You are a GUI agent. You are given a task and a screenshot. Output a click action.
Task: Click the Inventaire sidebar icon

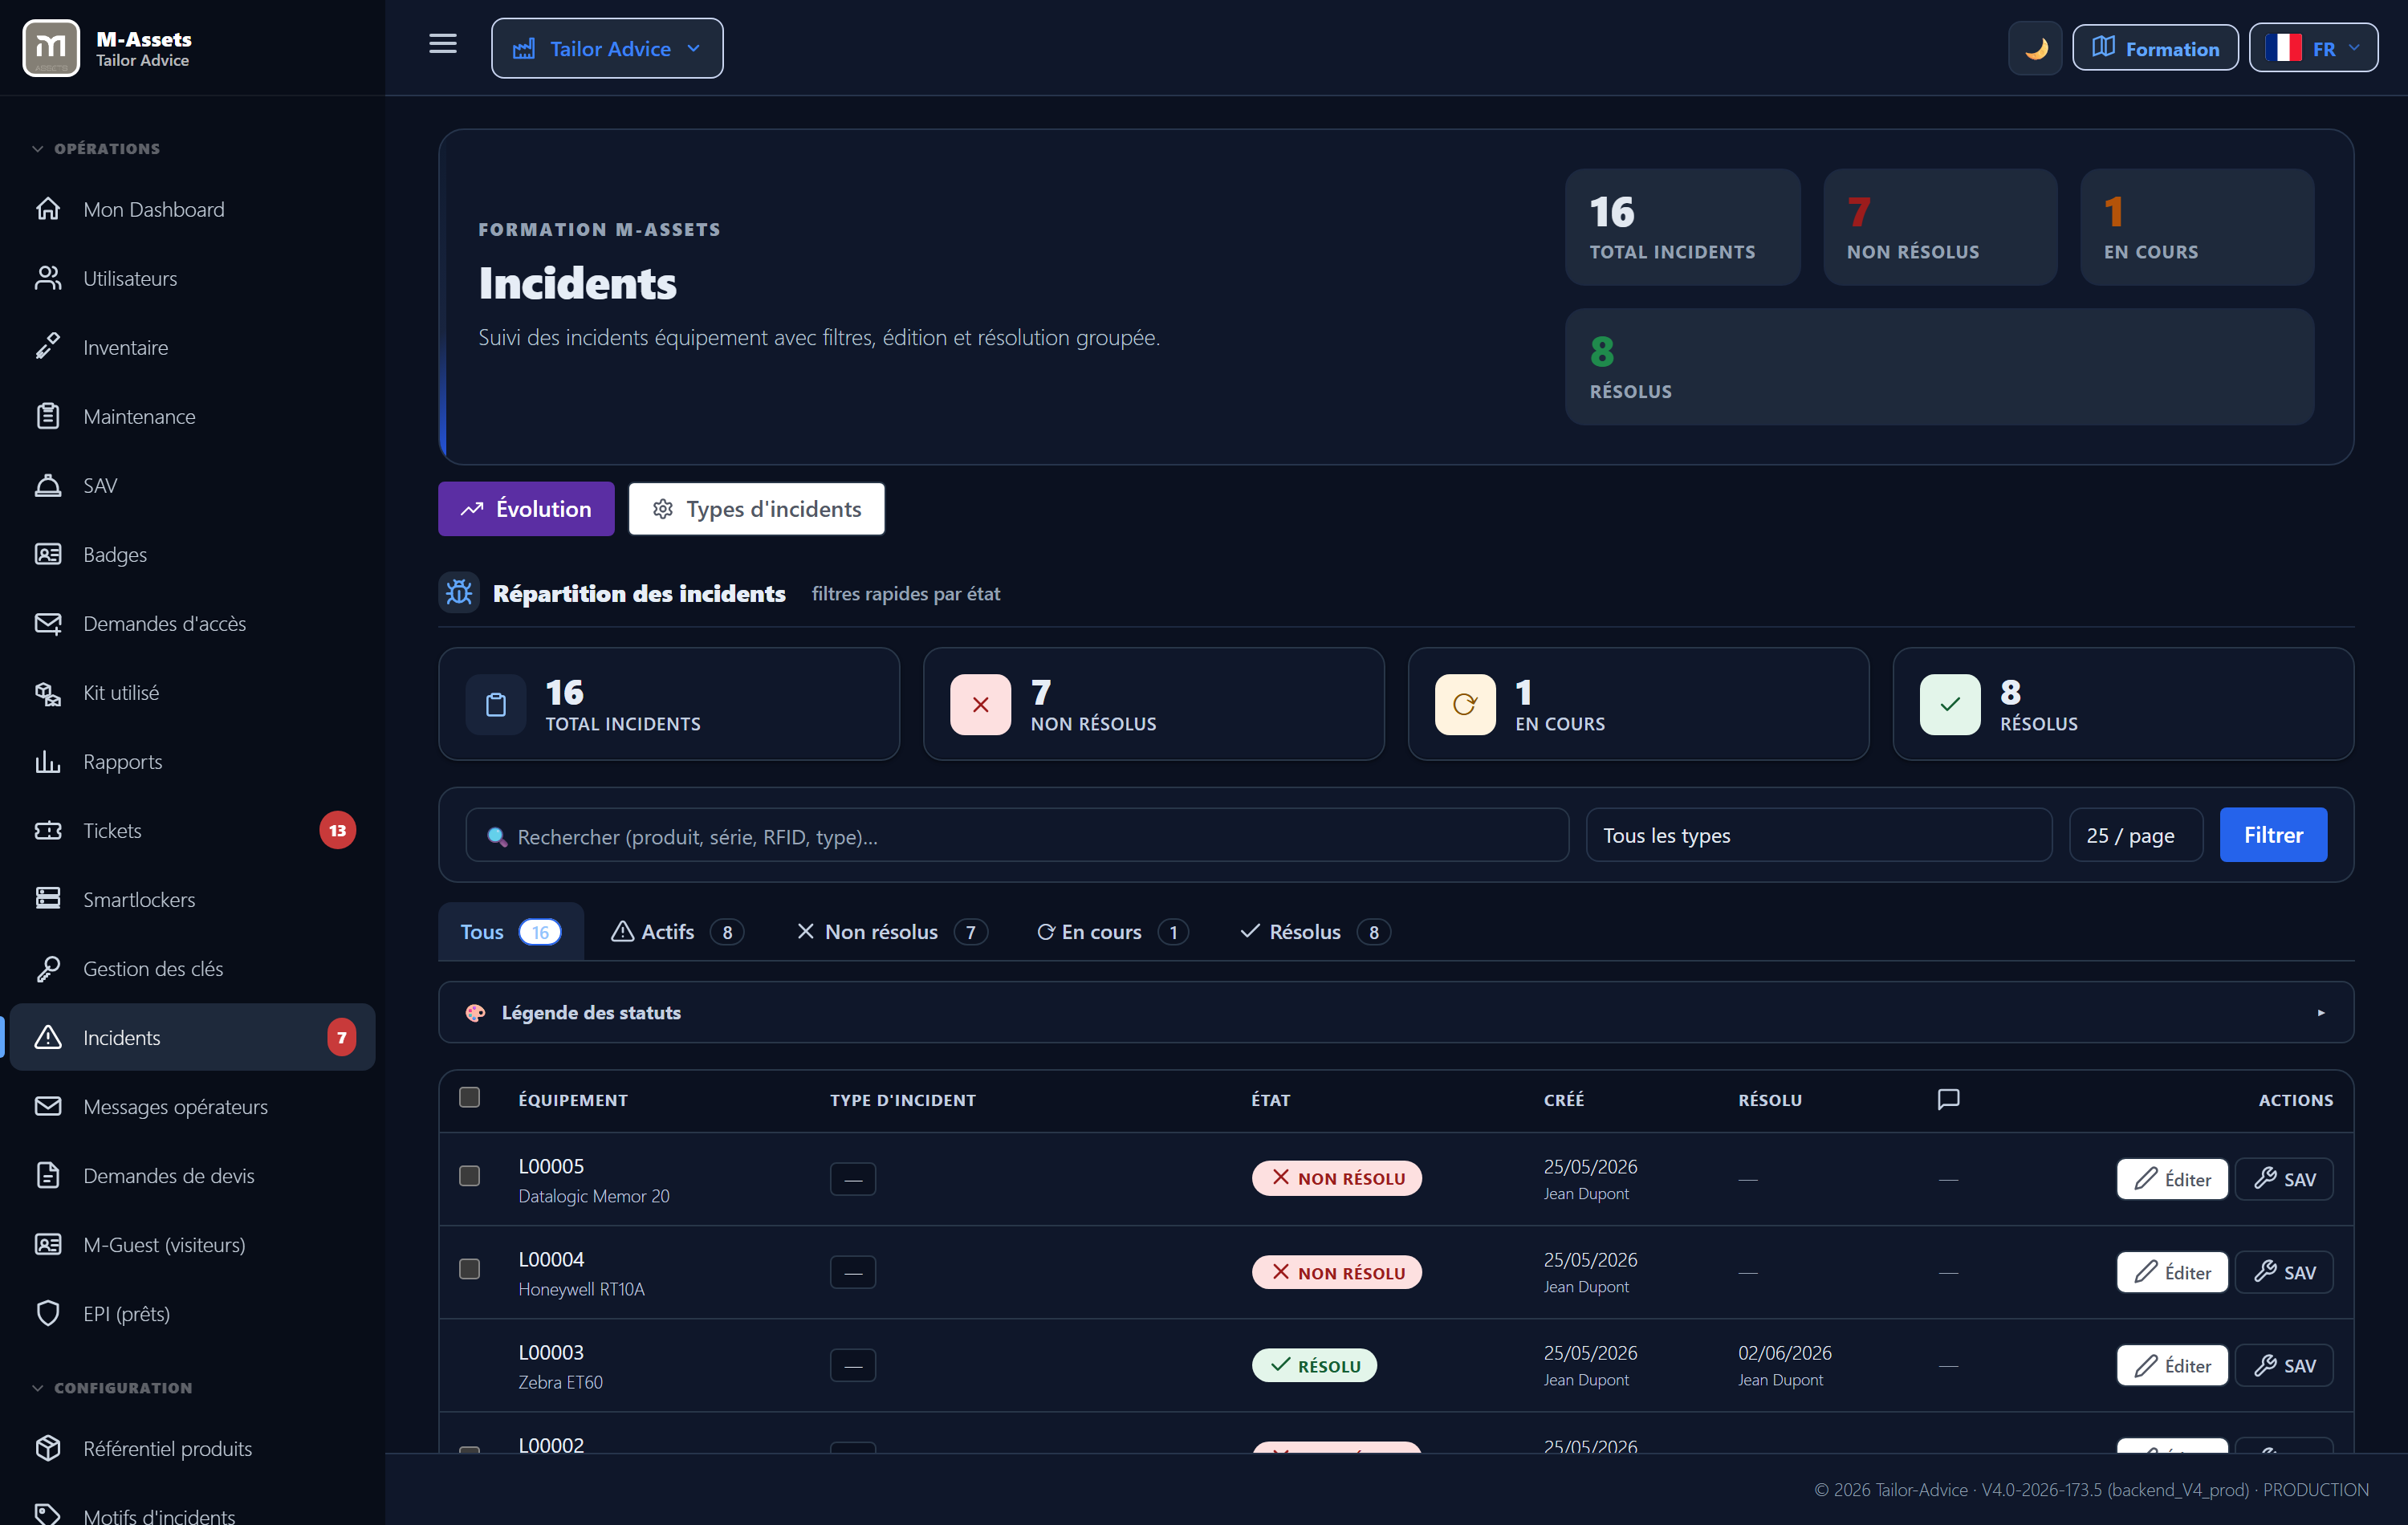coord(48,347)
